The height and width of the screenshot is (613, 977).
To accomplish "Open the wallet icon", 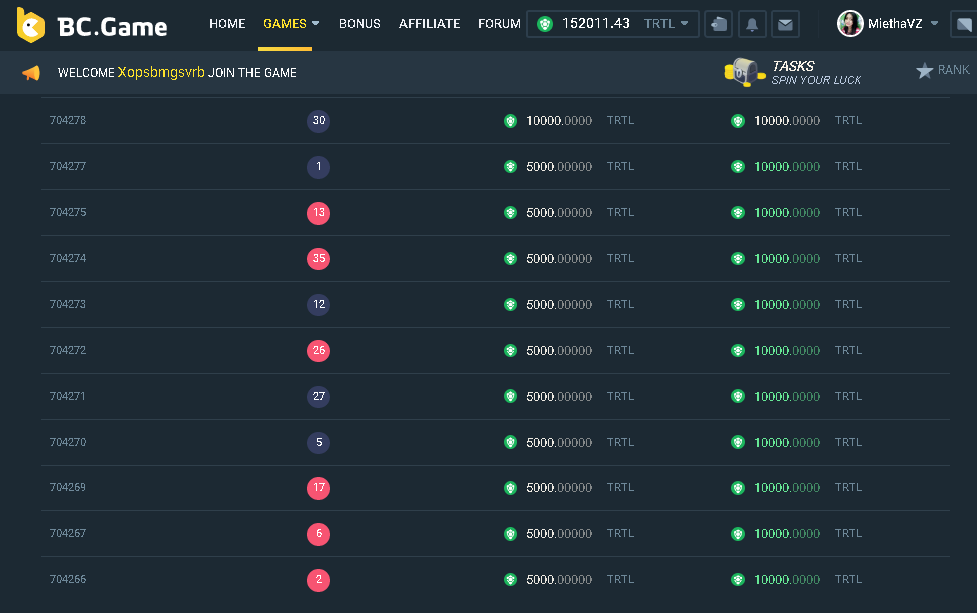I will [718, 24].
